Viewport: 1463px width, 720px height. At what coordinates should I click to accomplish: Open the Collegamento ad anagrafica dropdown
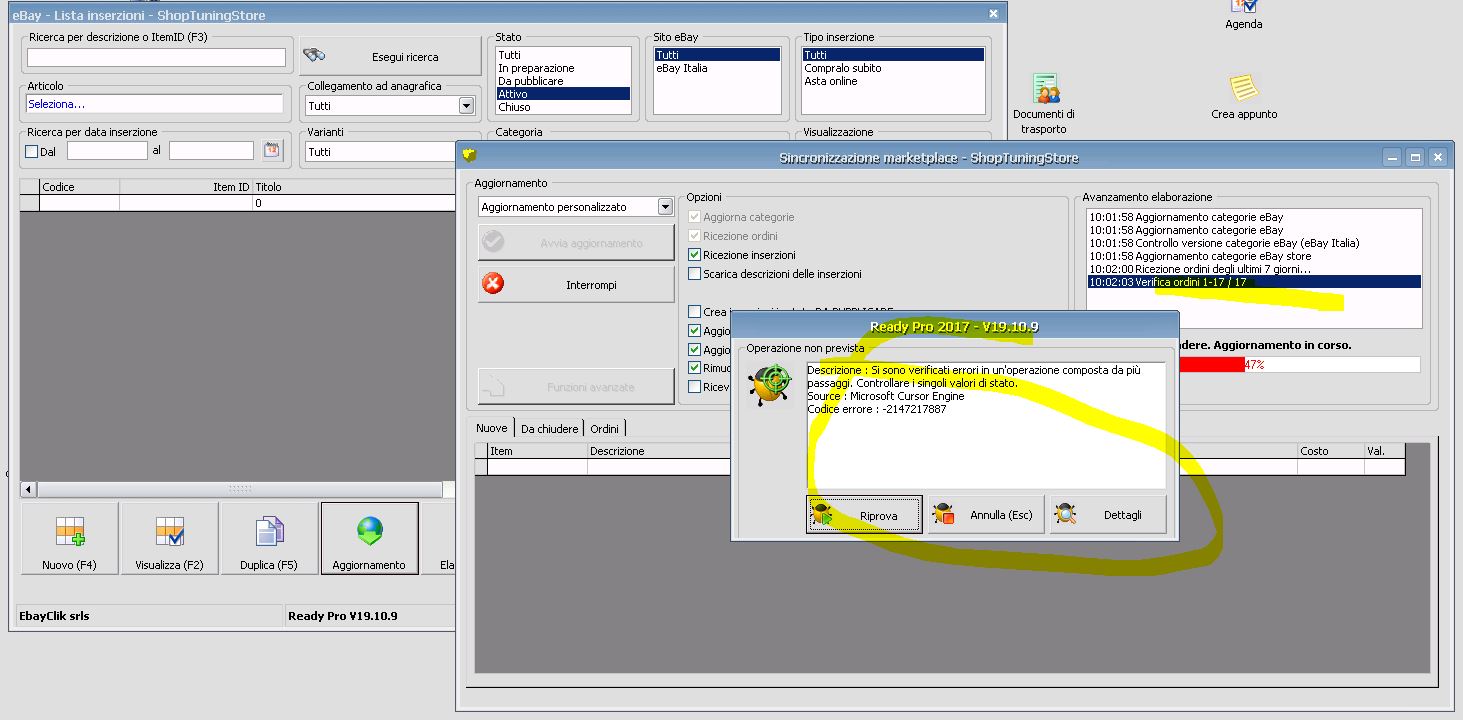[x=466, y=105]
